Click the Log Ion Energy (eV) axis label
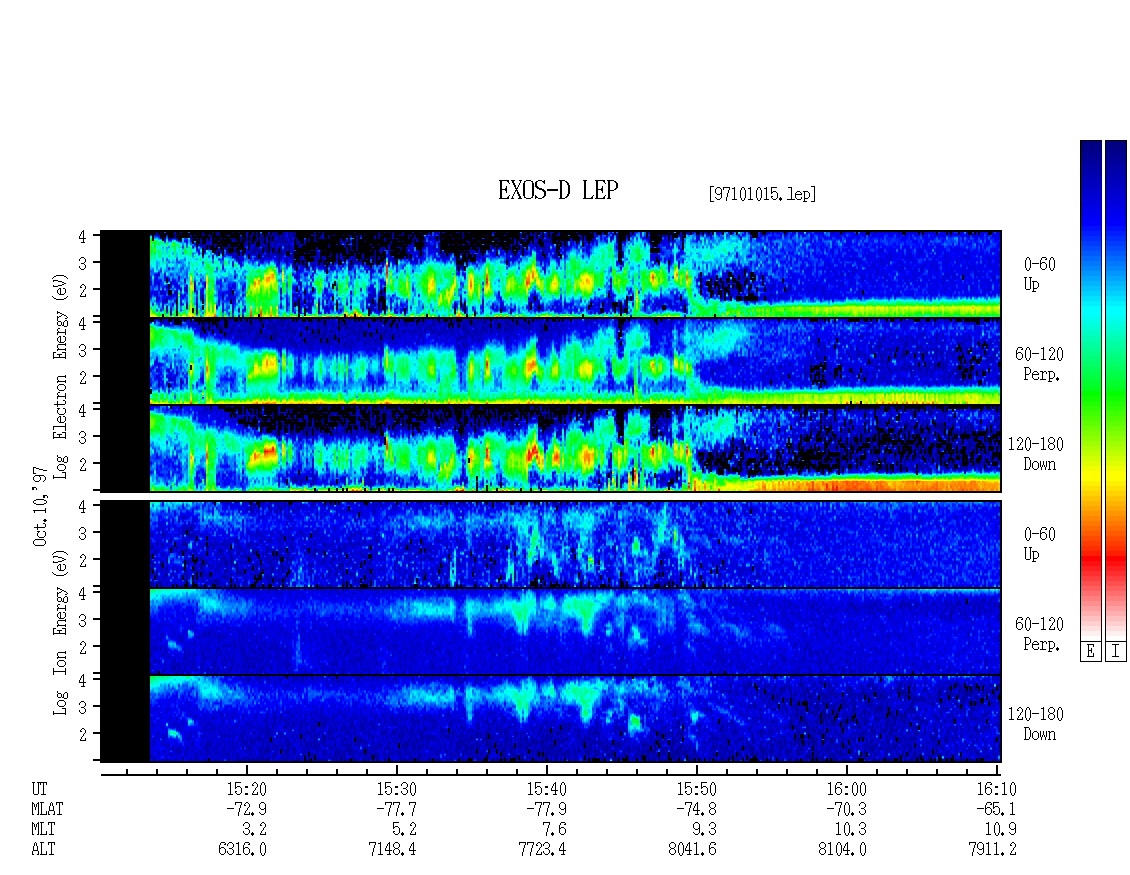 [60, 632]
